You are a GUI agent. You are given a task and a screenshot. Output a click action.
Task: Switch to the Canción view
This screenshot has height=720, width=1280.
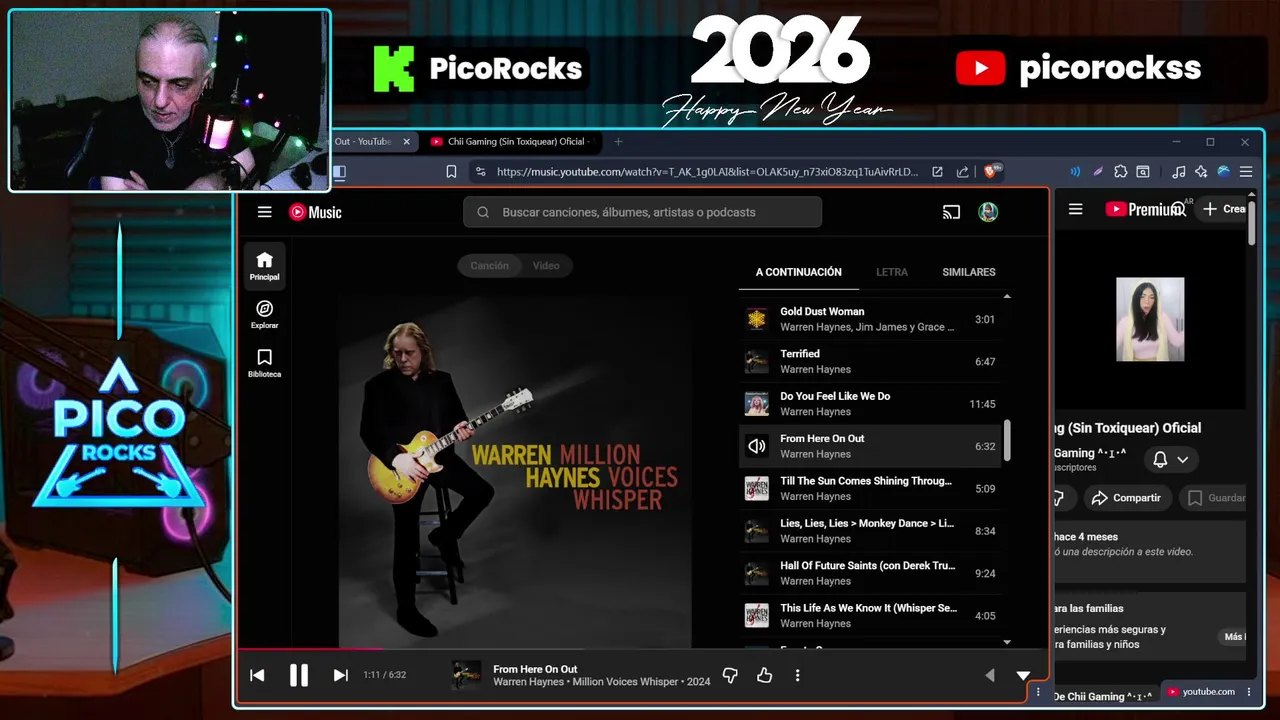[489, 266]
